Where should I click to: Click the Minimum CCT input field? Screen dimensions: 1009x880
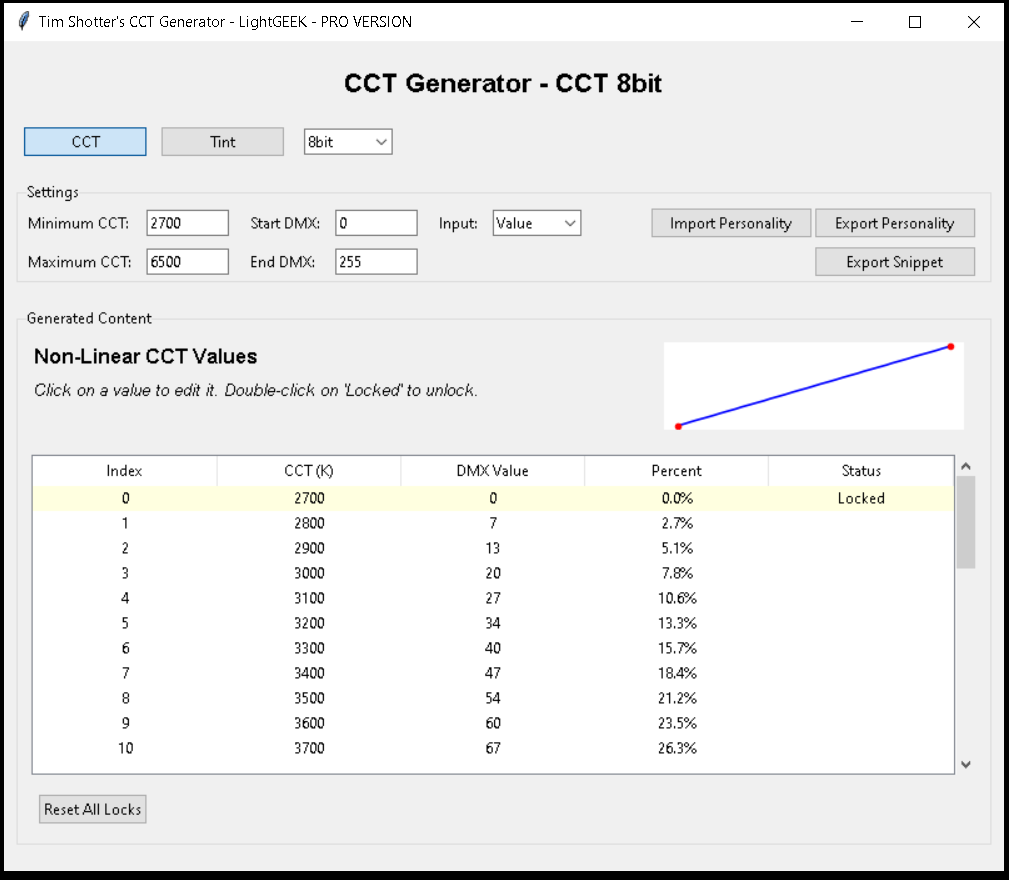187,224
